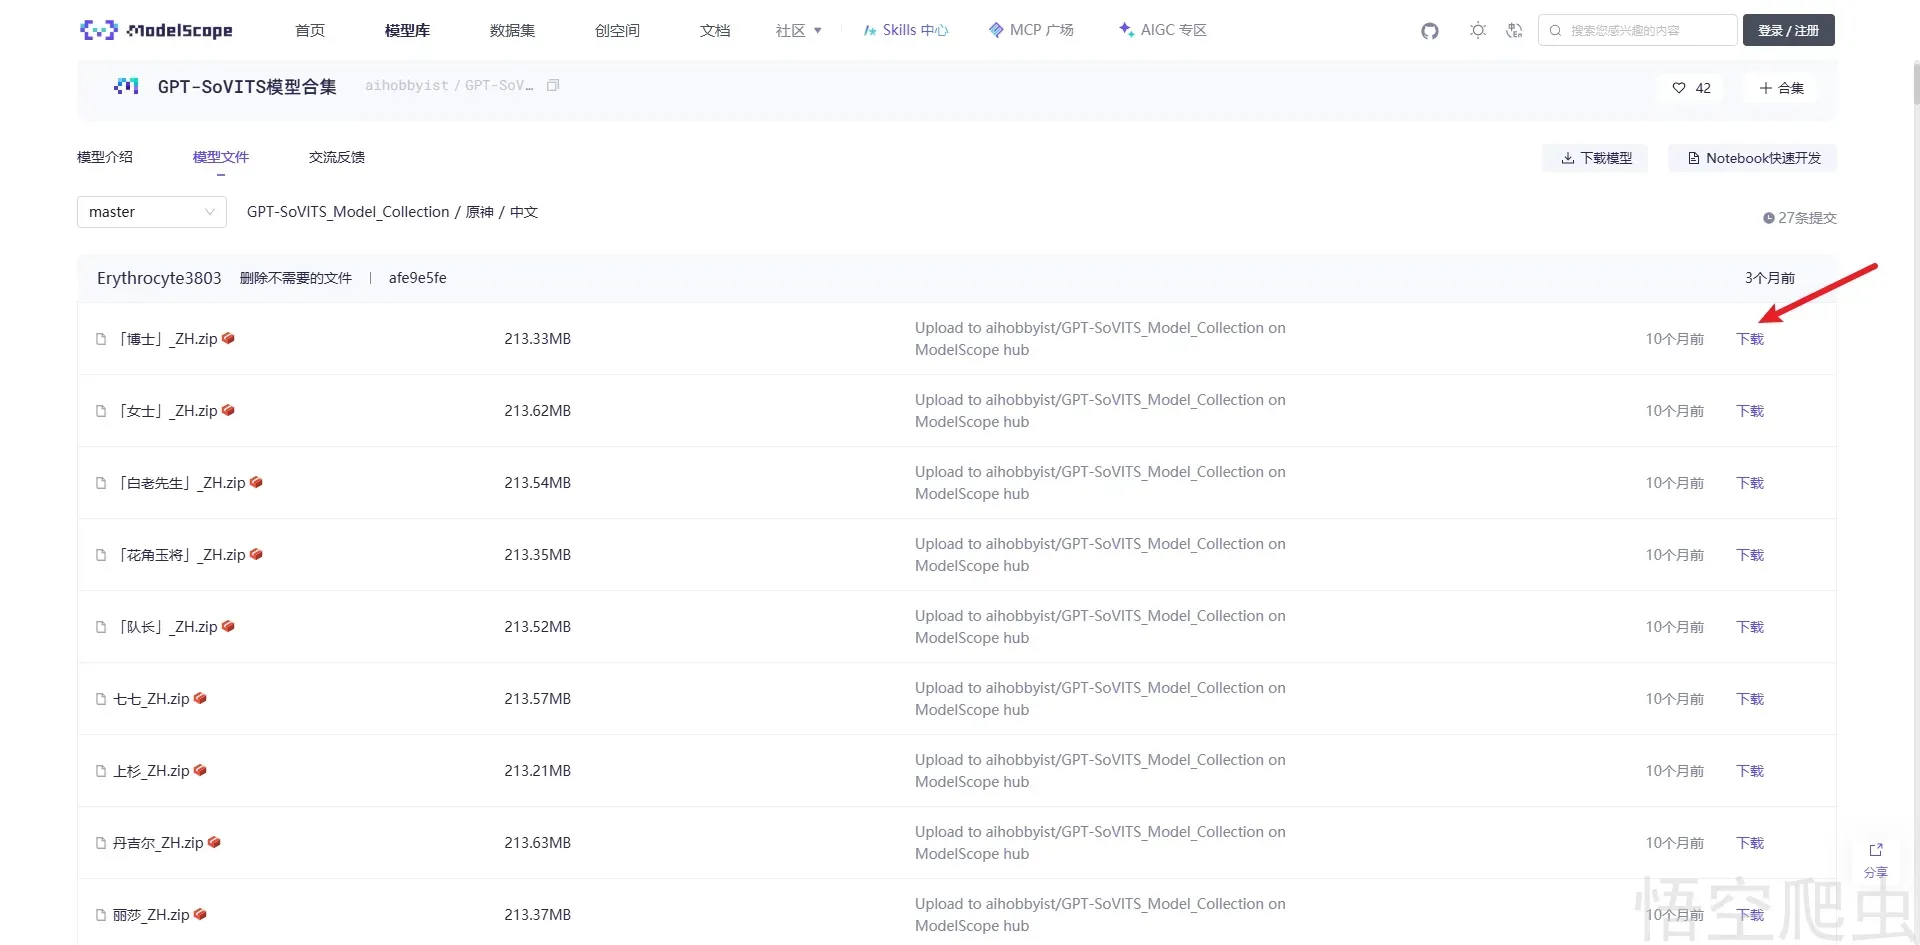Click the file icon beside 「博士」_ZH.zip
The width and height of the screenshot is (1920, 945).
(101, 339)
